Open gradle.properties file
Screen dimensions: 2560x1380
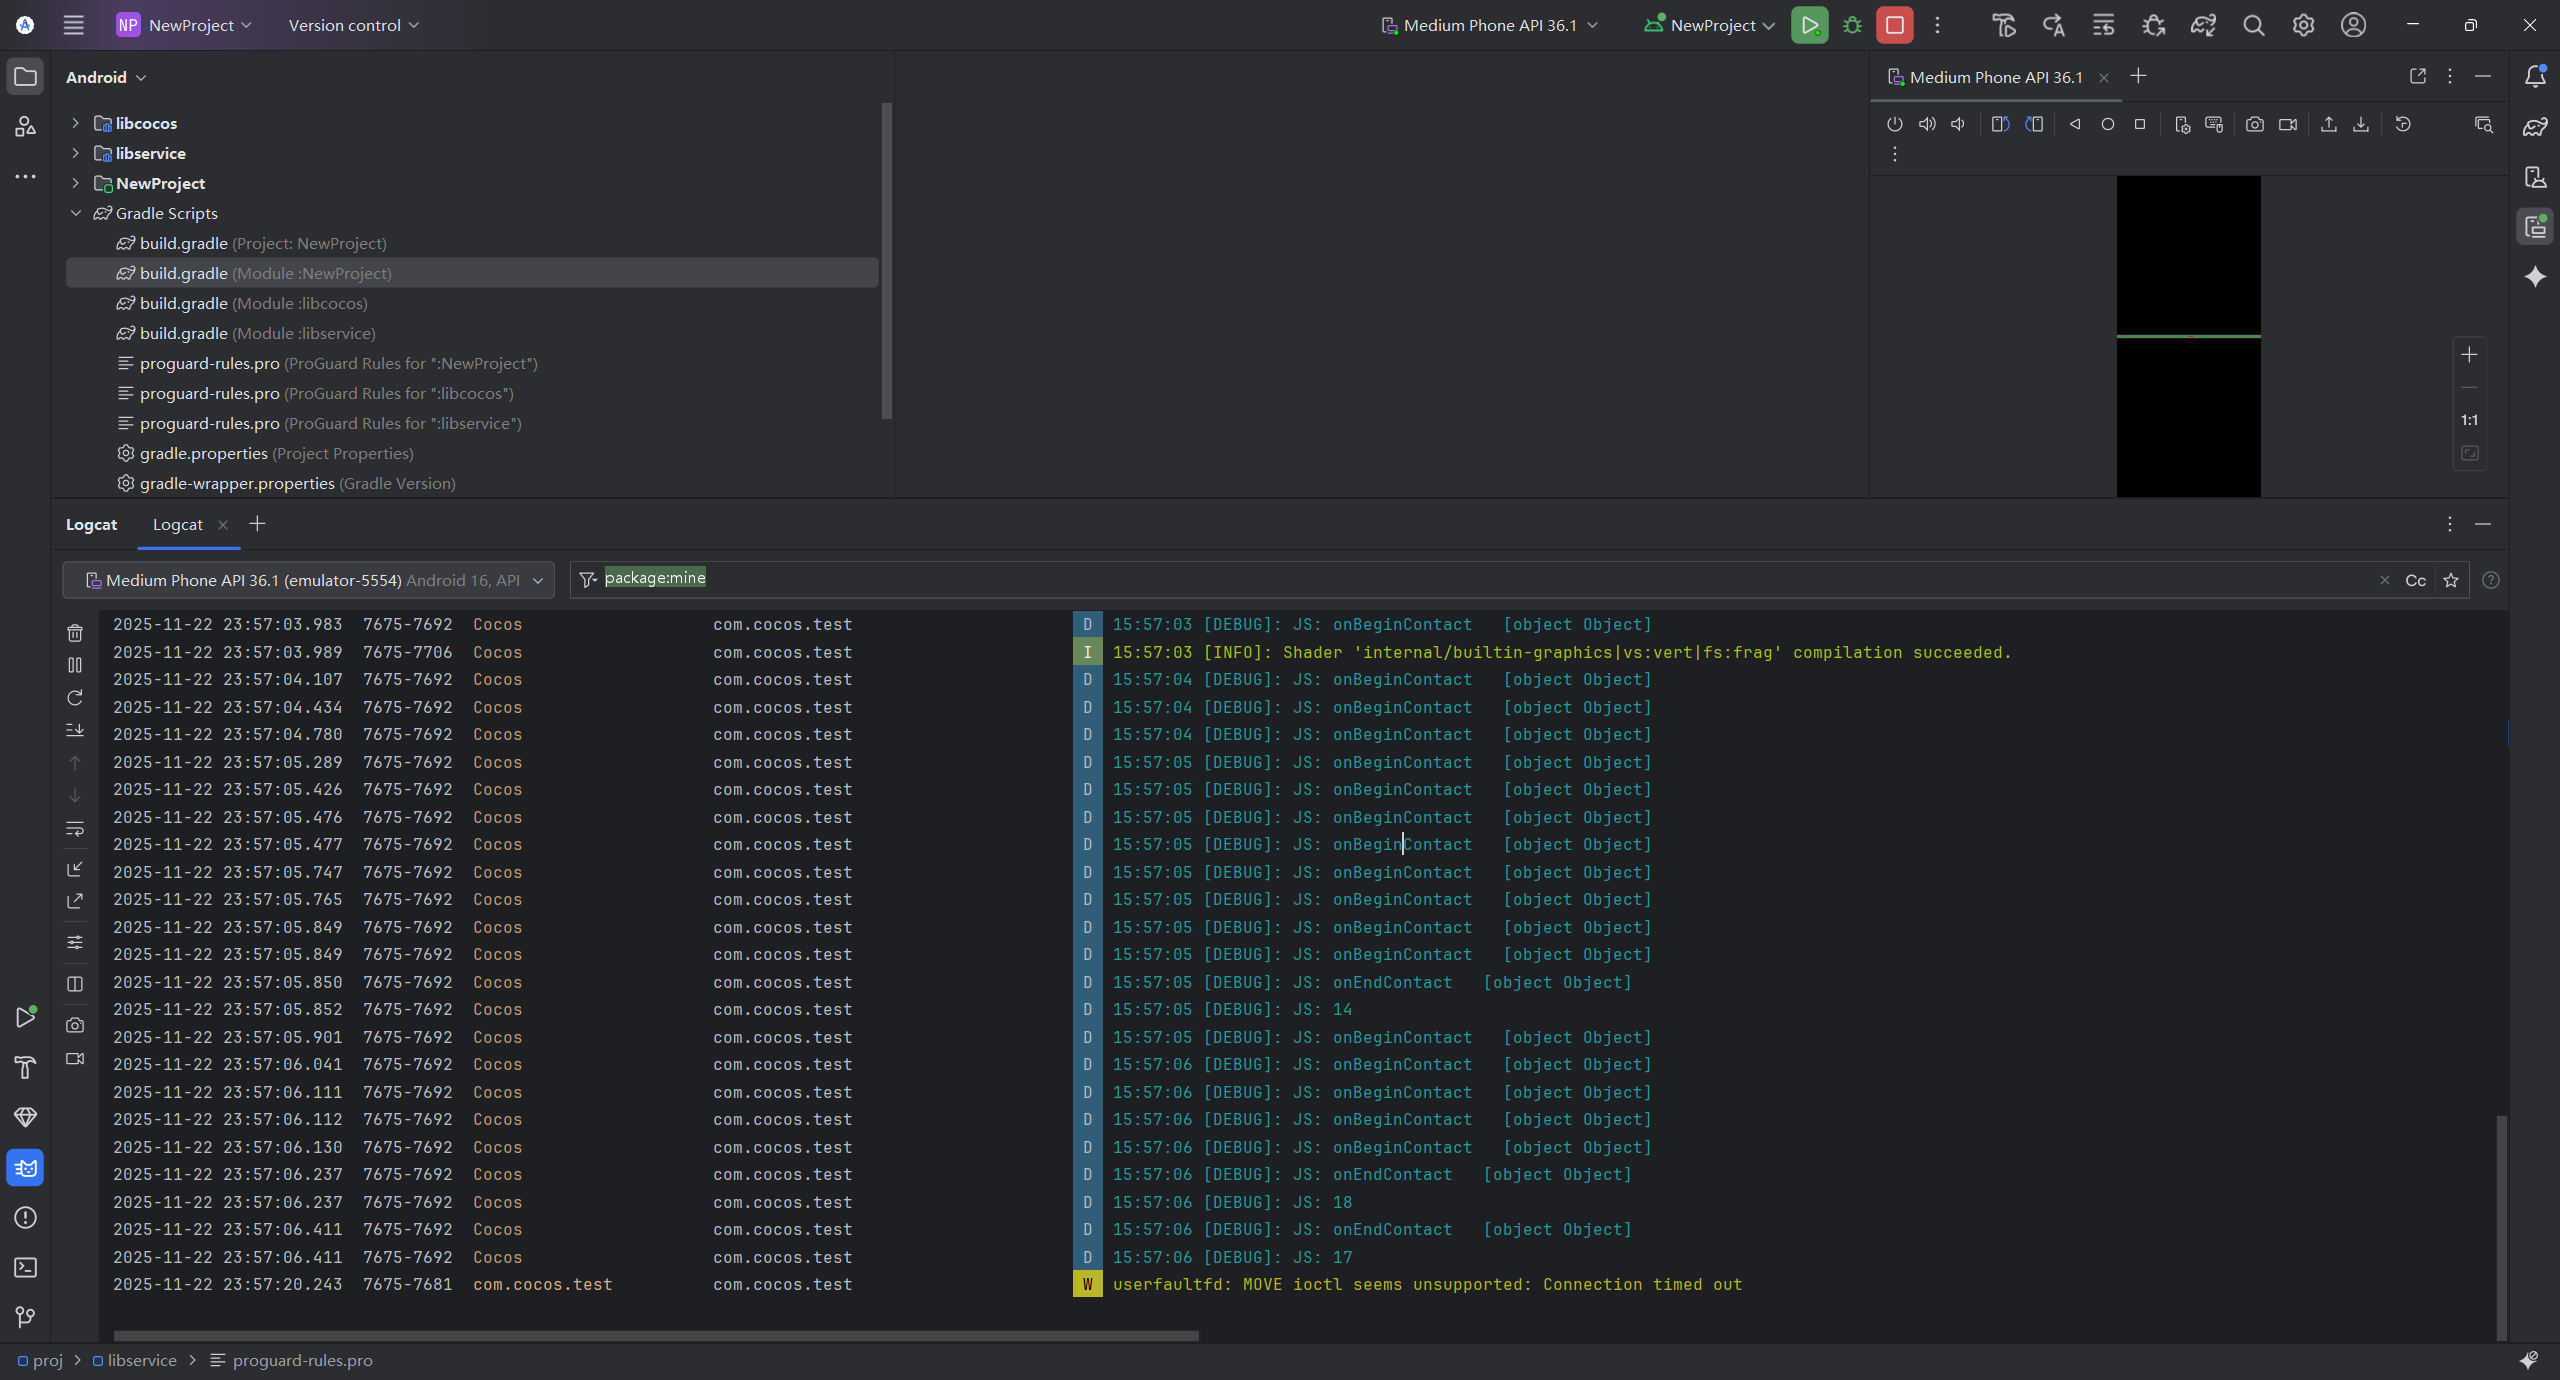203,453
